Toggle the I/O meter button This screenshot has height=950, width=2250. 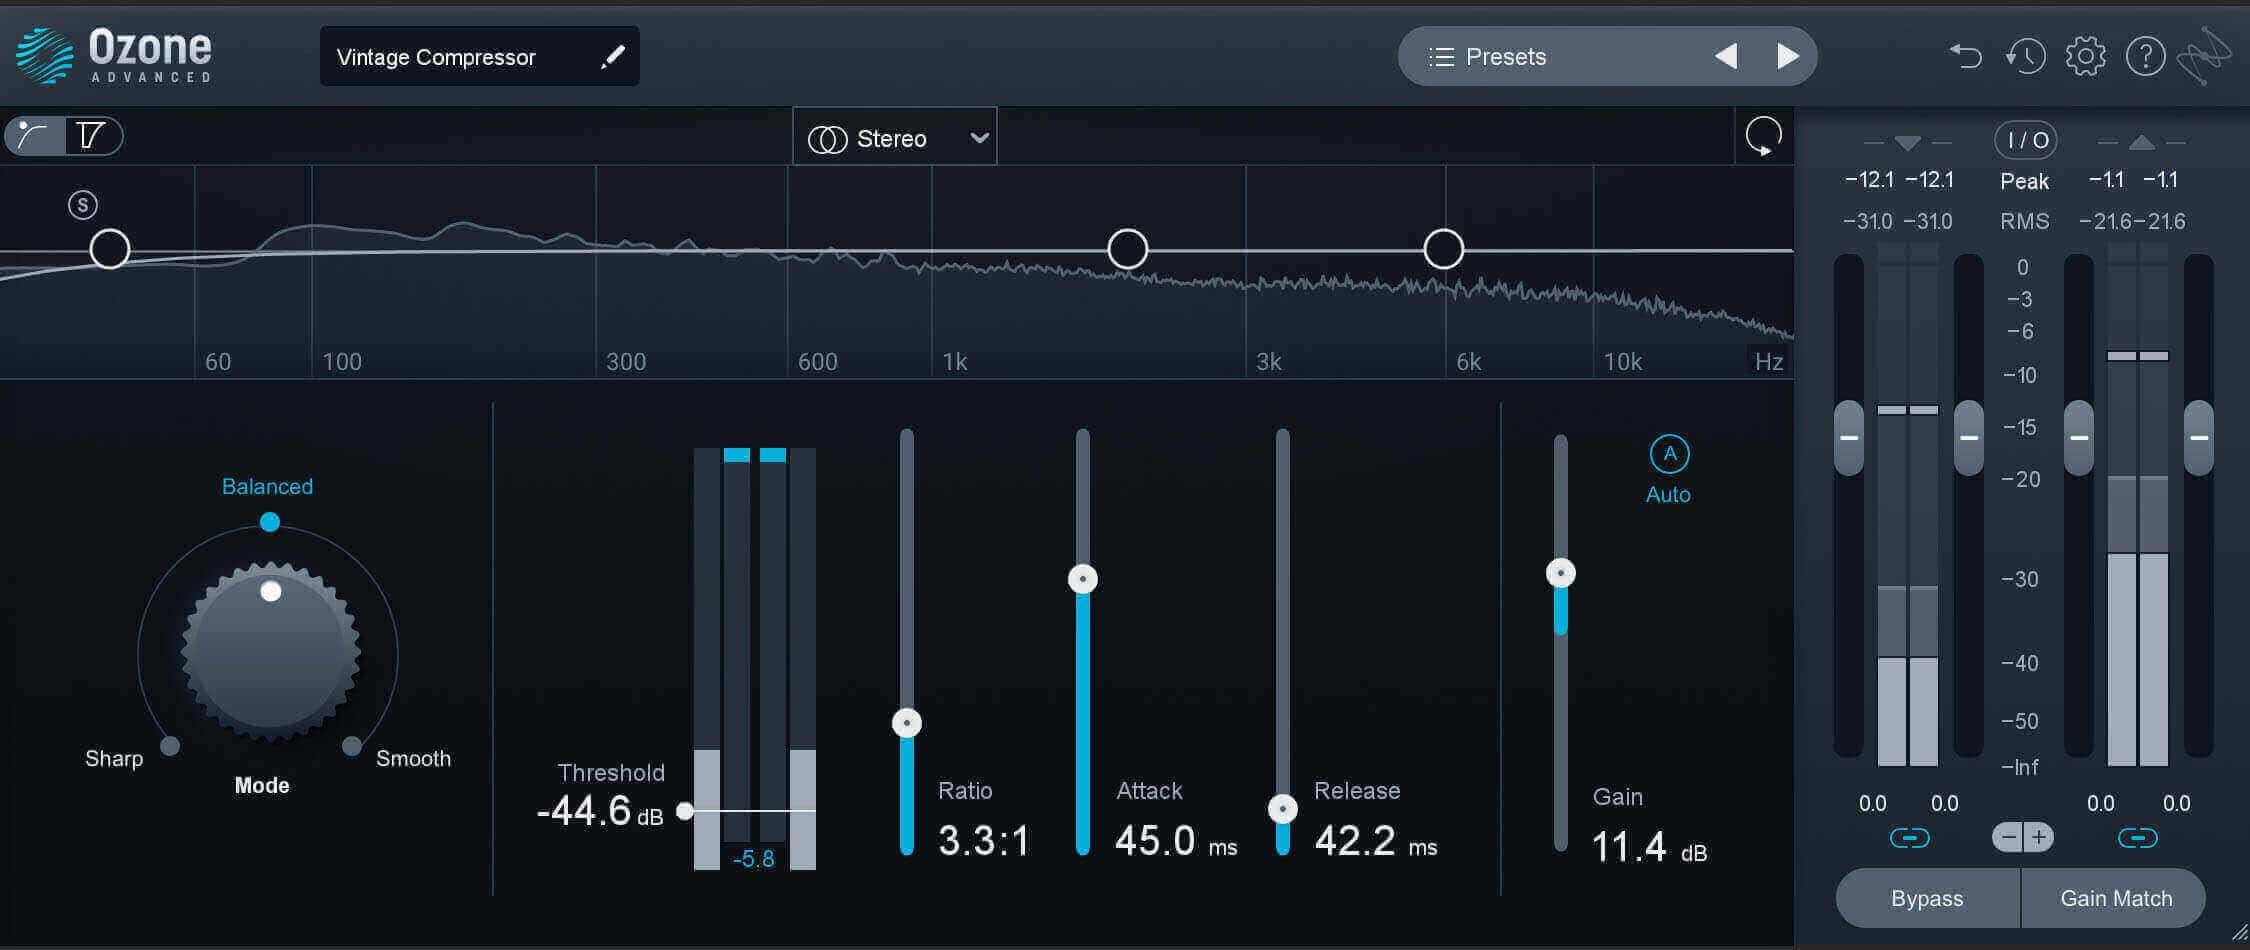(2026, 140)
